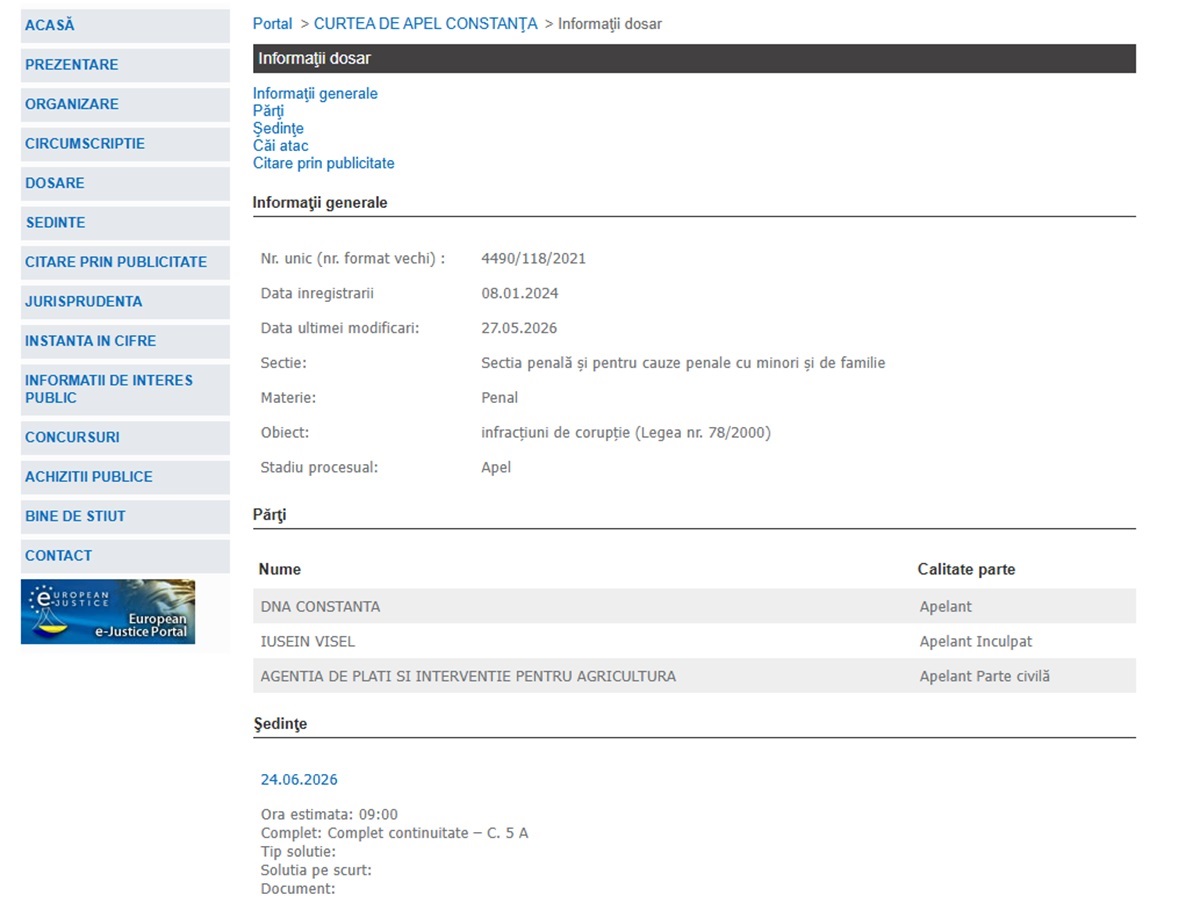The width and height of the screenshot is (1200, 910).
Task: Select case number 4490/118/2021
Action: coord(534,259)
